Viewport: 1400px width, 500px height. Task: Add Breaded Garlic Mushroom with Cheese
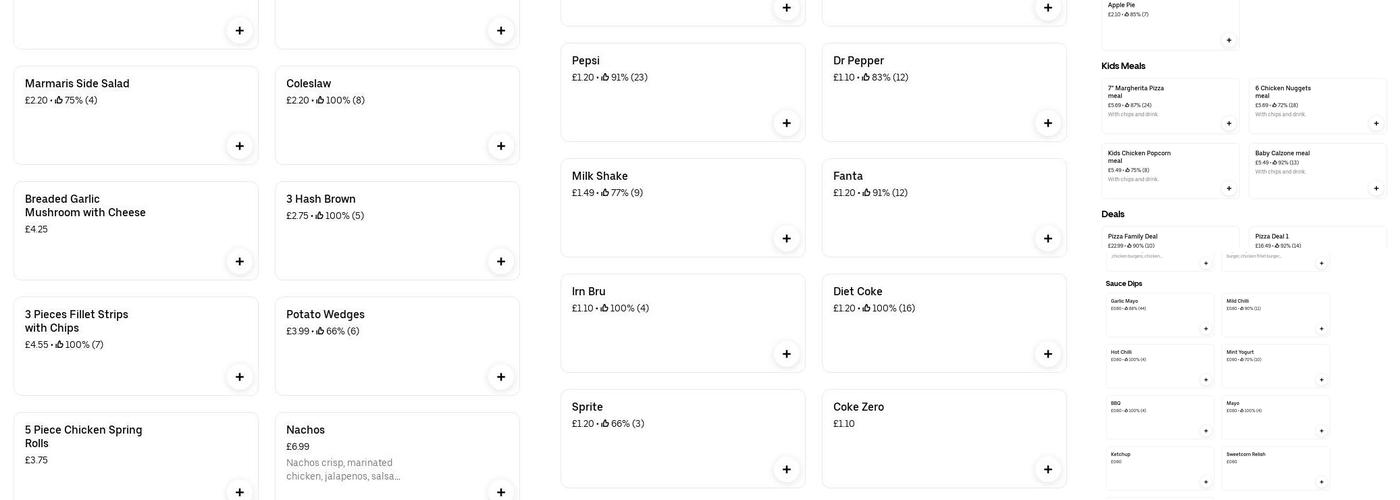(x=239, y=262)
